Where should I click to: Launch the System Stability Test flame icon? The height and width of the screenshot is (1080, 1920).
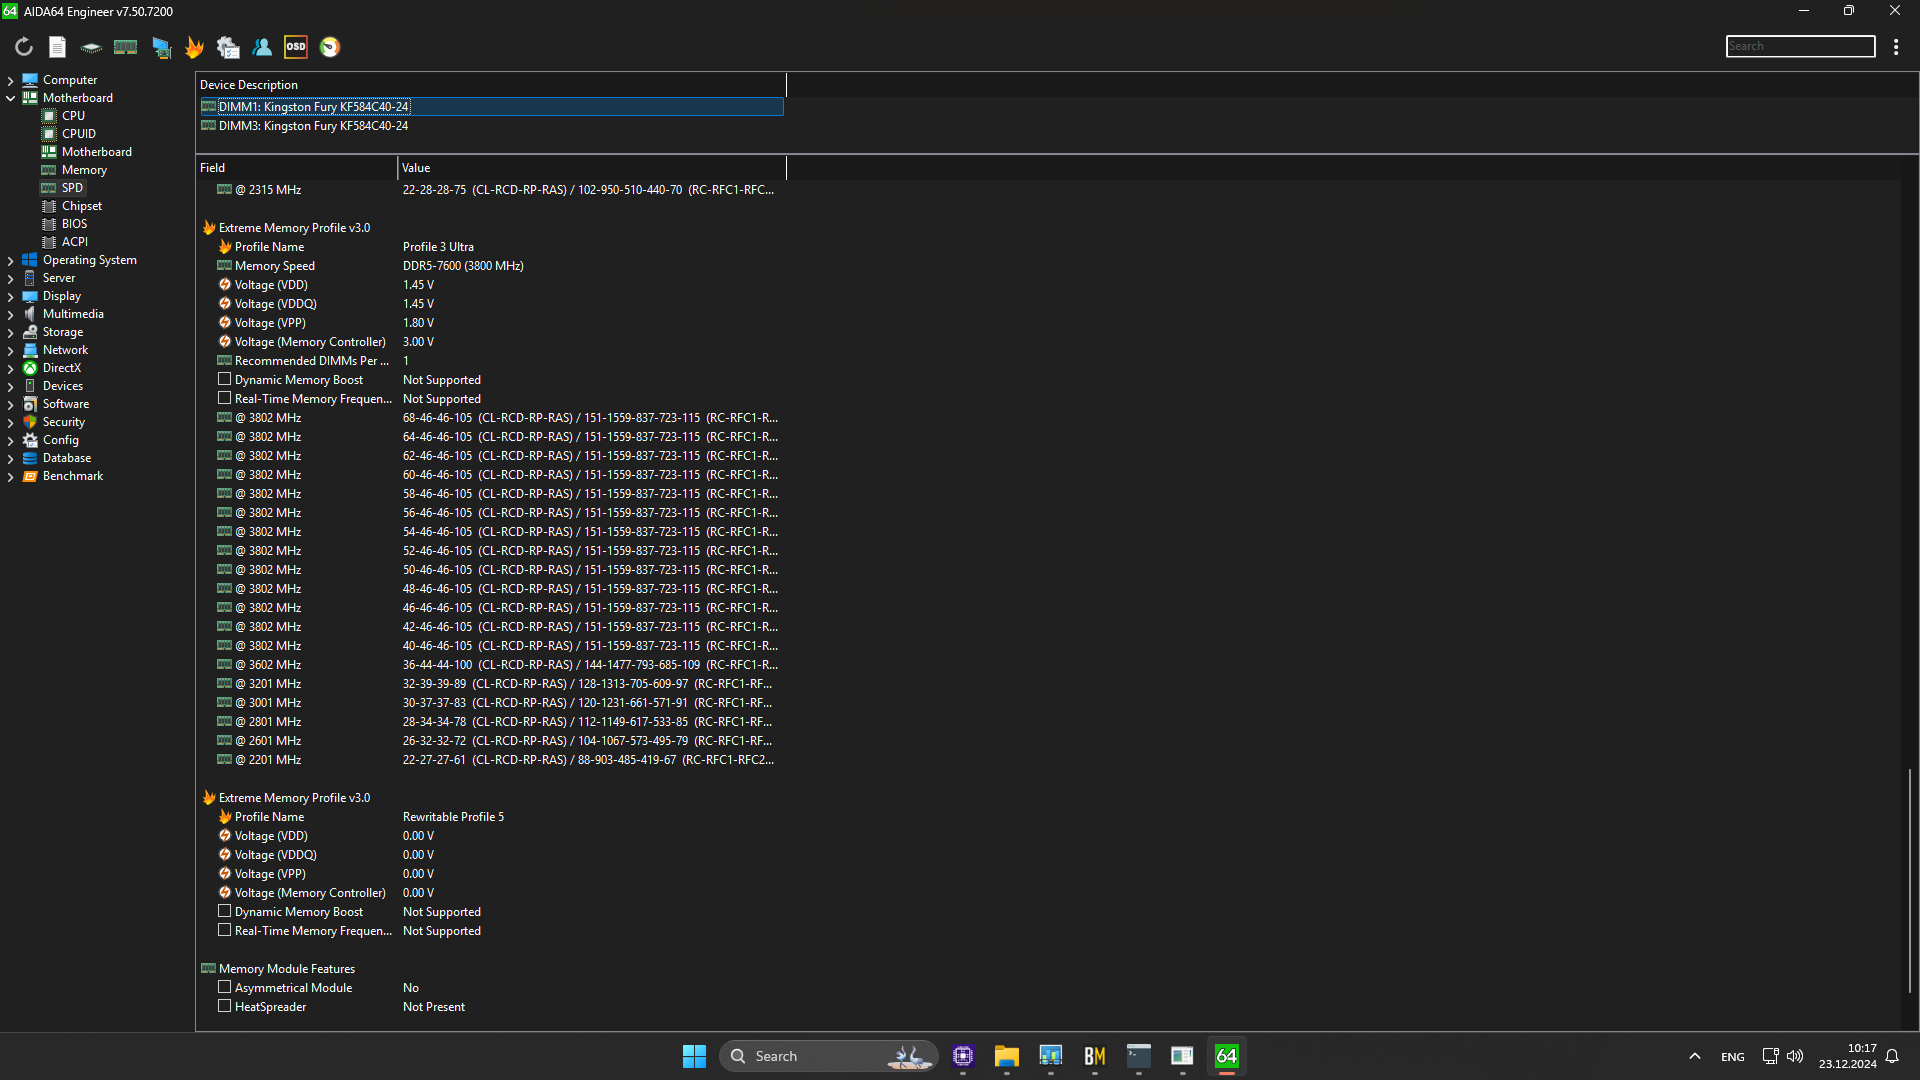(194, 47)
